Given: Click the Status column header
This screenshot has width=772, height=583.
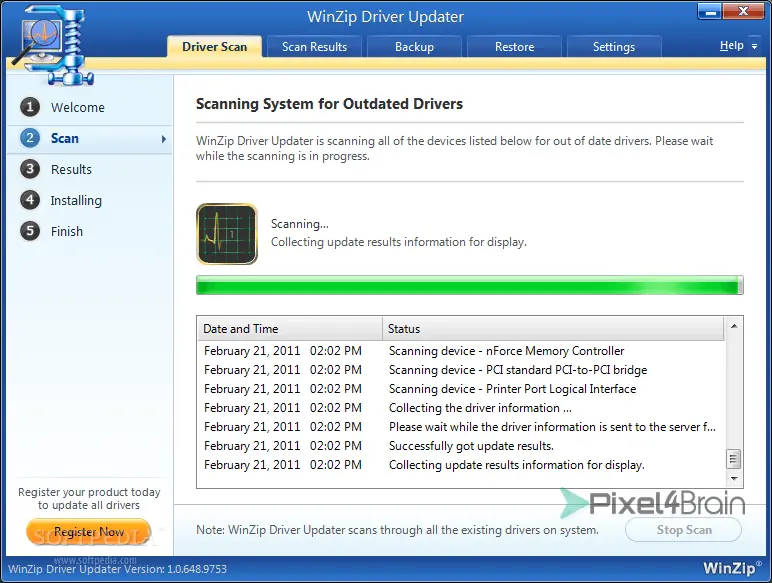Looking at the screenshot, I should click(x=553, y=328).
